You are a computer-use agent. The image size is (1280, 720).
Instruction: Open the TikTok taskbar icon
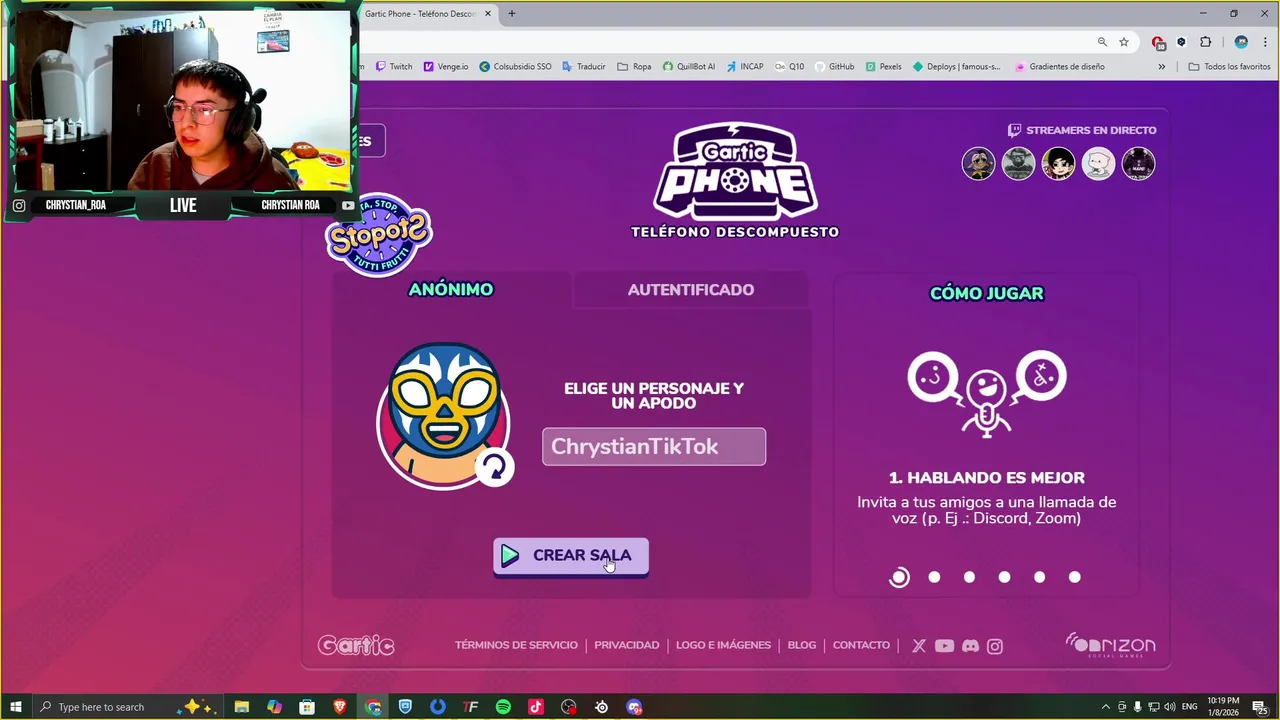tap(536, 707)
